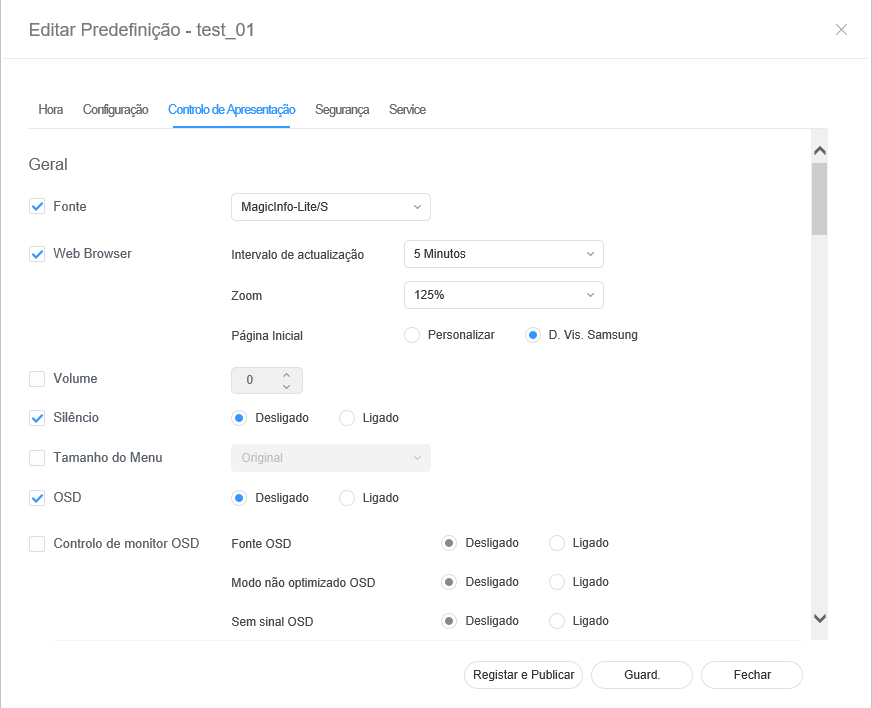Viewport: 872px width, 708px height.
Task: Enable the Tamanho do Menu checkbox
Action: (37, 458)
